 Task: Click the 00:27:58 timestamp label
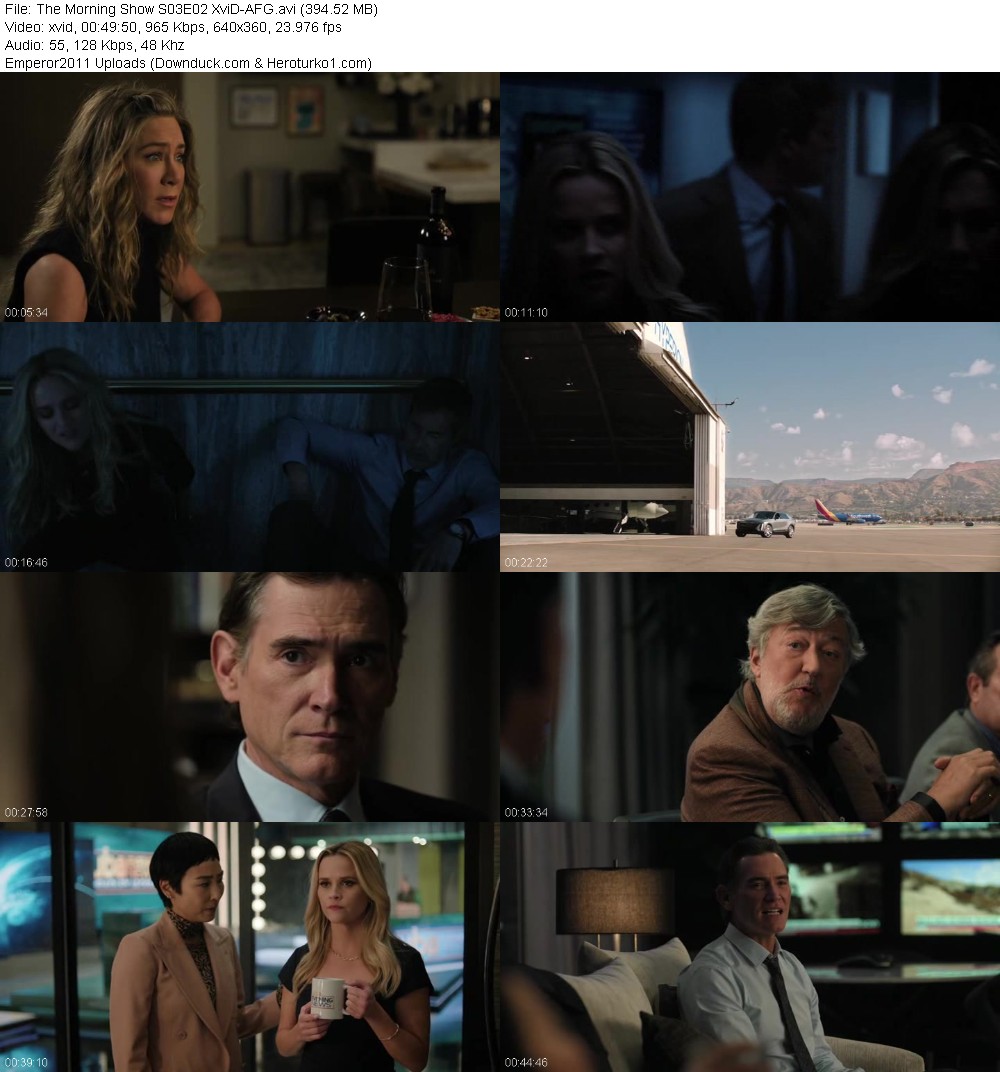pyautogui.click(x=26, y=813)
